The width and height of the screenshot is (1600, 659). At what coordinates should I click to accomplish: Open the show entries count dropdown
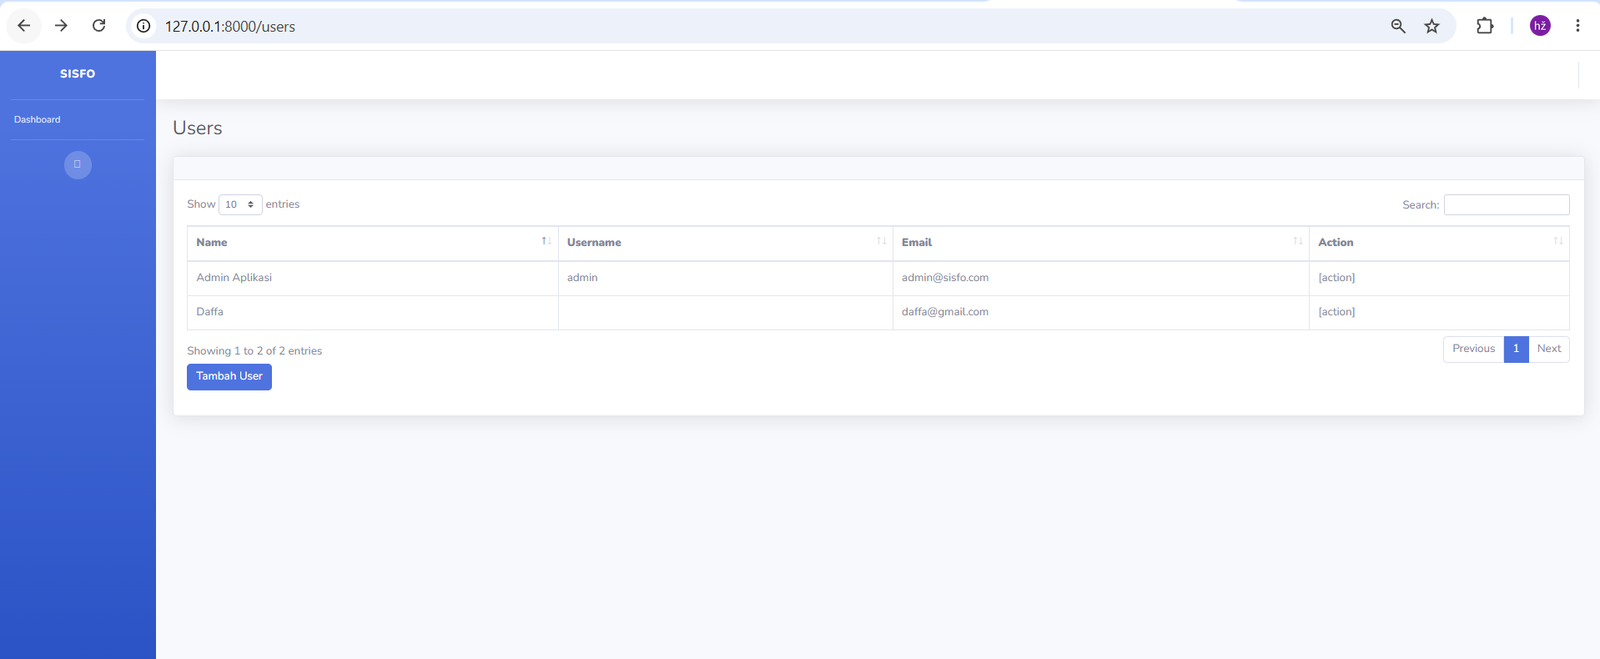pyautogui.click(x=240, y=204)
